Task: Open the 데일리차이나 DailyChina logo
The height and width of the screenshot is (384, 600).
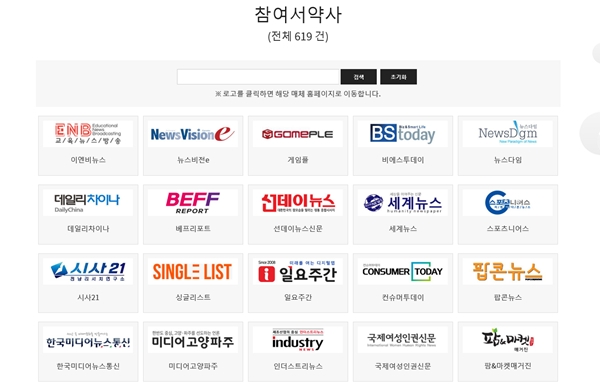Action: coord(88,202)
